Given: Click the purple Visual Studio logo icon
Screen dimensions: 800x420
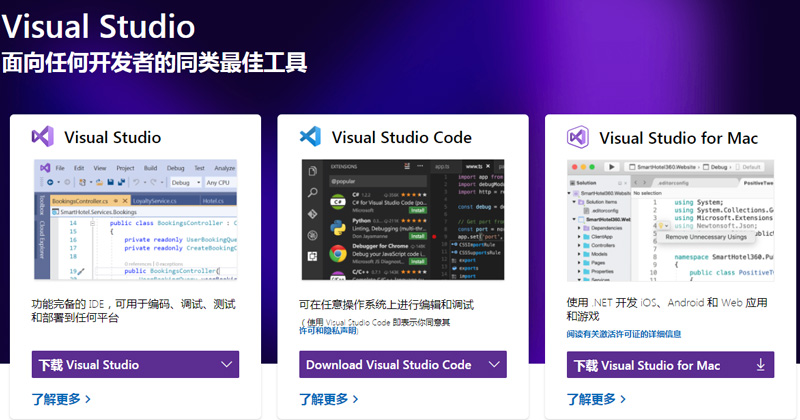Looking at the screenshot, I should tap(44, 137).
